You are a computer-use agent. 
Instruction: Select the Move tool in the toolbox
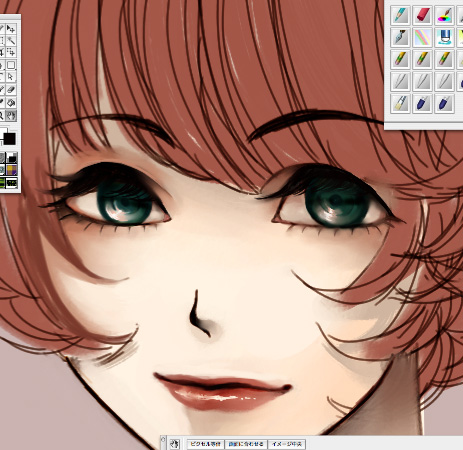(11, 29)
